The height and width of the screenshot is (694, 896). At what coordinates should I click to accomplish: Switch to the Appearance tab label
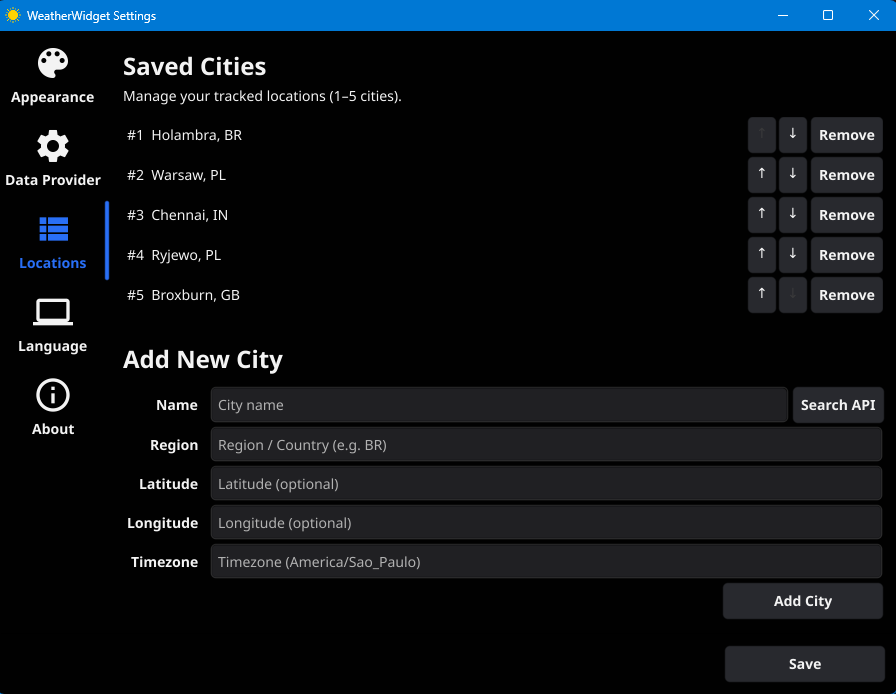pos(53,97)
